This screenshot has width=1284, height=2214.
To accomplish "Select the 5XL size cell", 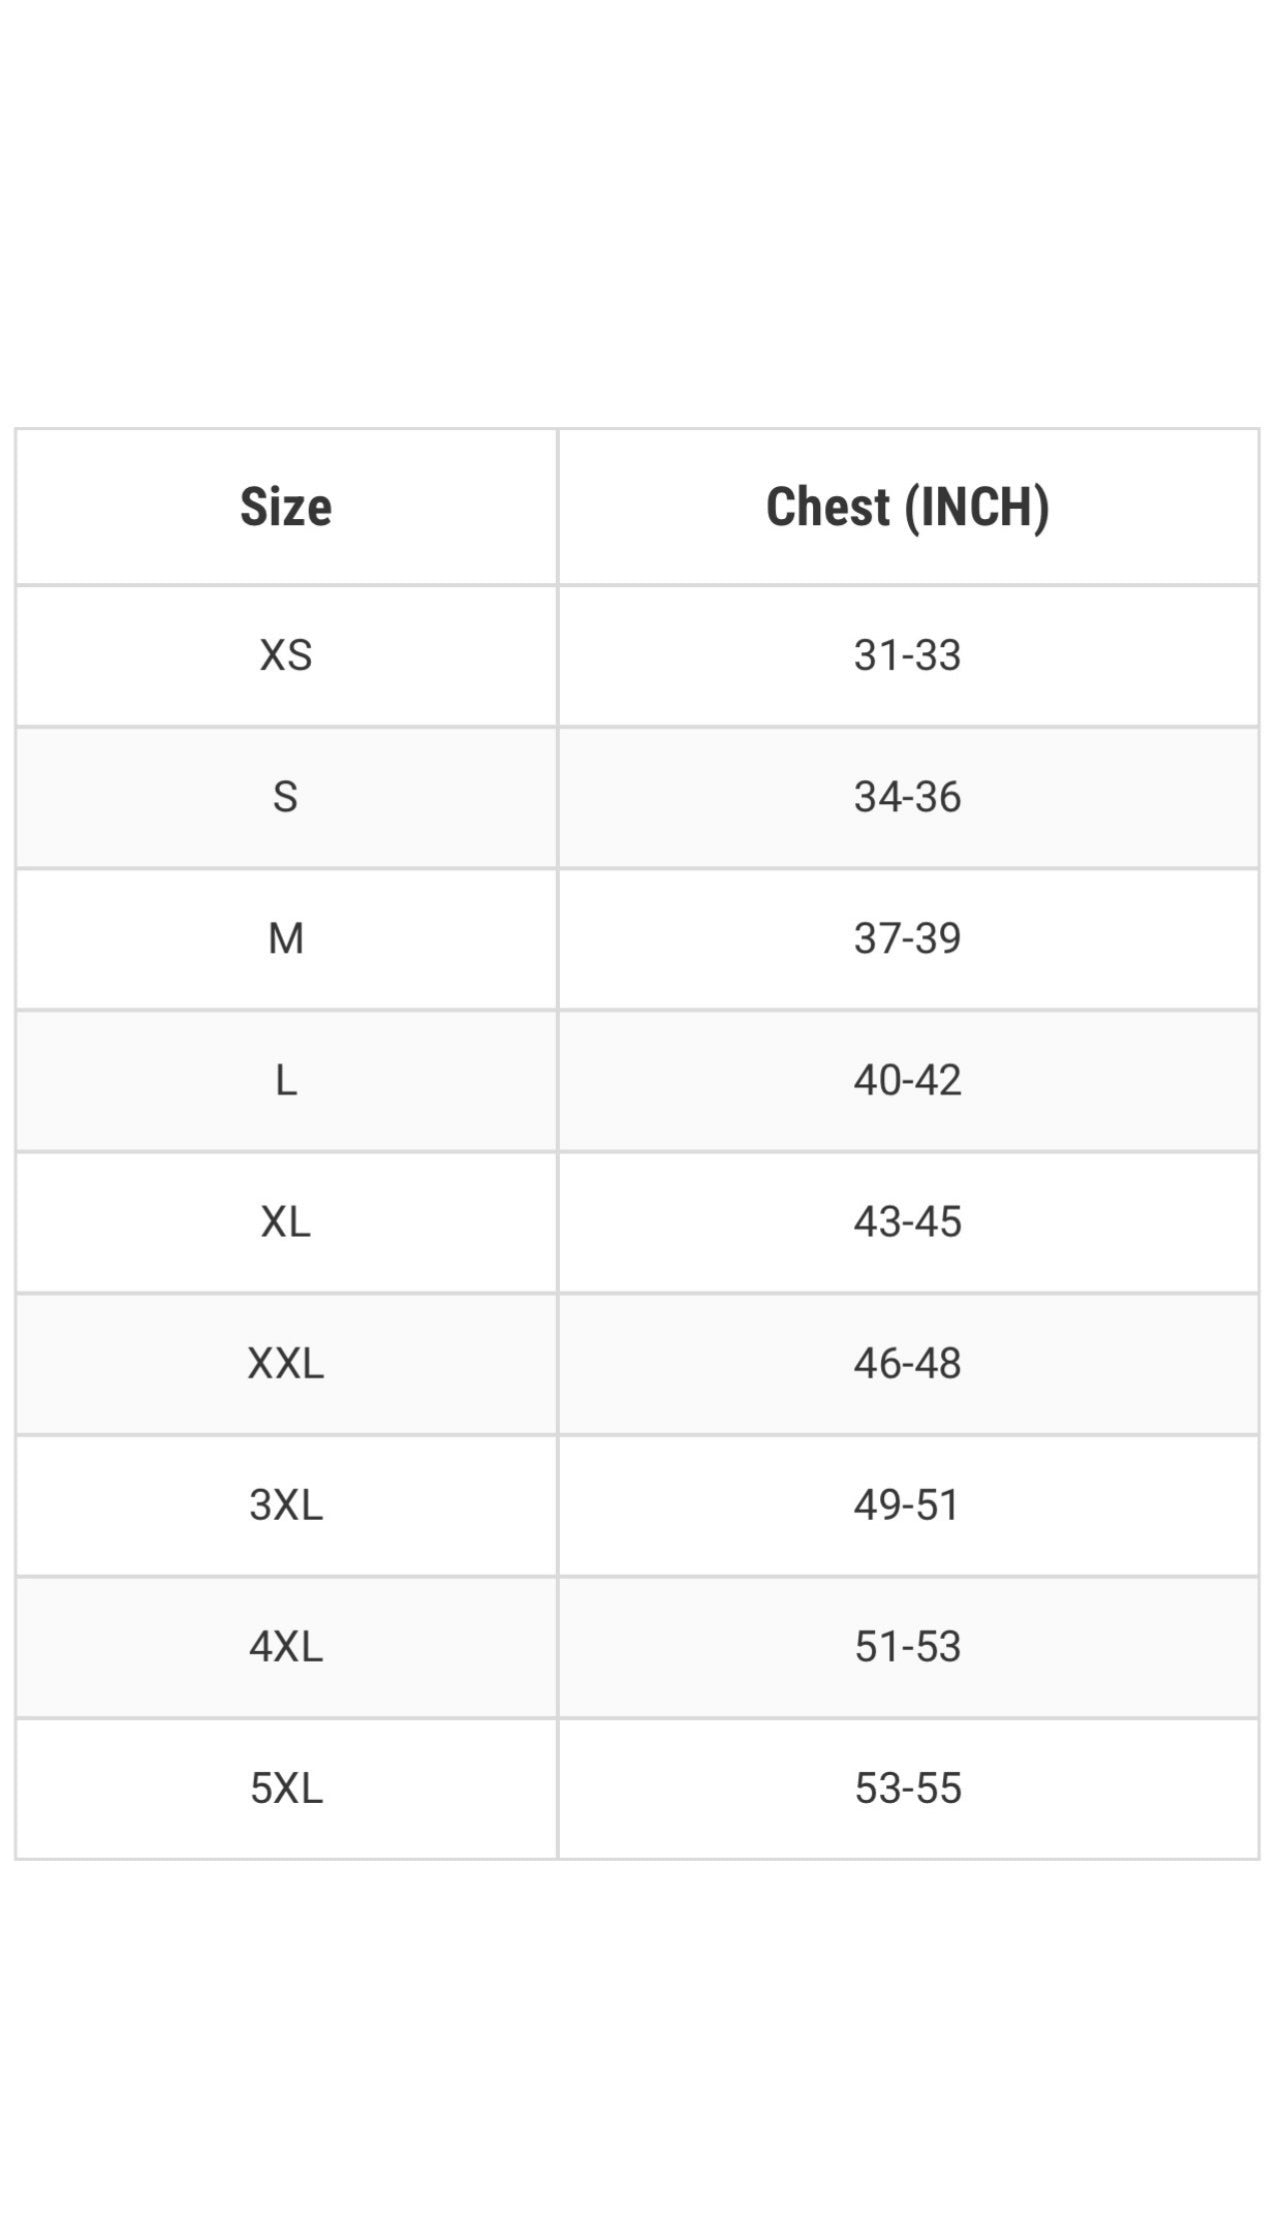I will [x=286, y=1788].
